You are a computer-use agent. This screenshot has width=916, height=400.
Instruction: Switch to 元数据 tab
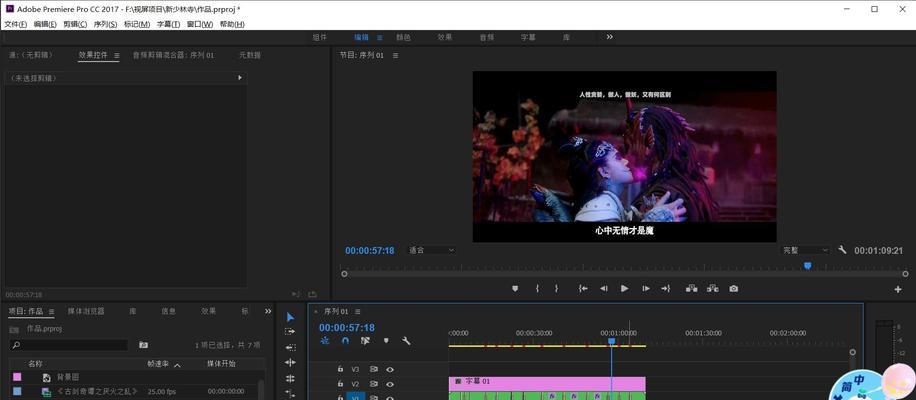point(250,55)
